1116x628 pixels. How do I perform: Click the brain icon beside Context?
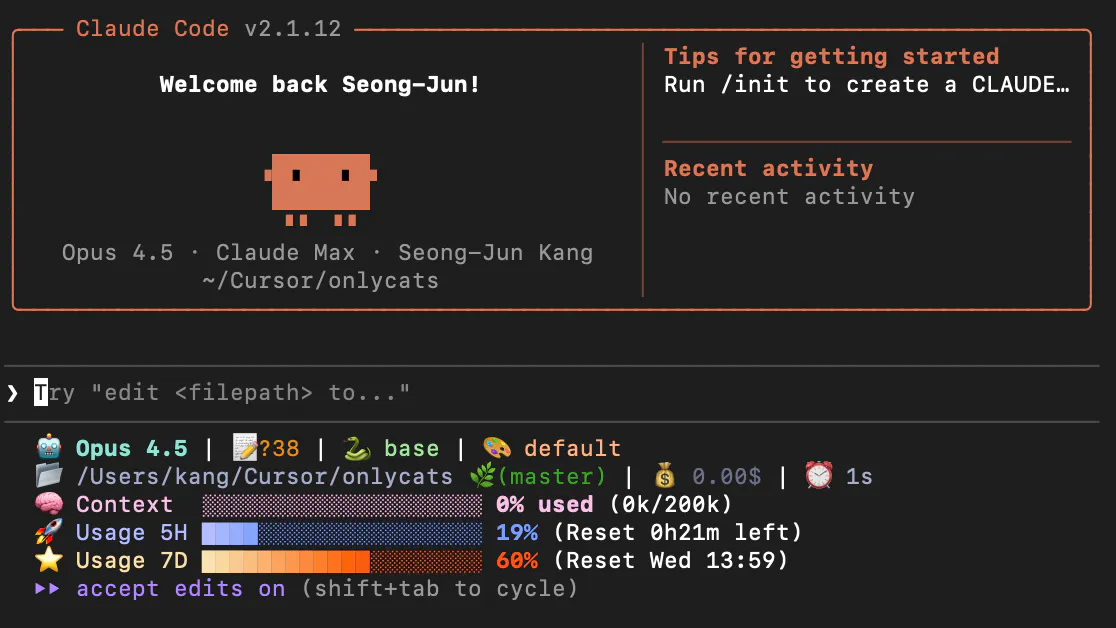pos(48,504)
